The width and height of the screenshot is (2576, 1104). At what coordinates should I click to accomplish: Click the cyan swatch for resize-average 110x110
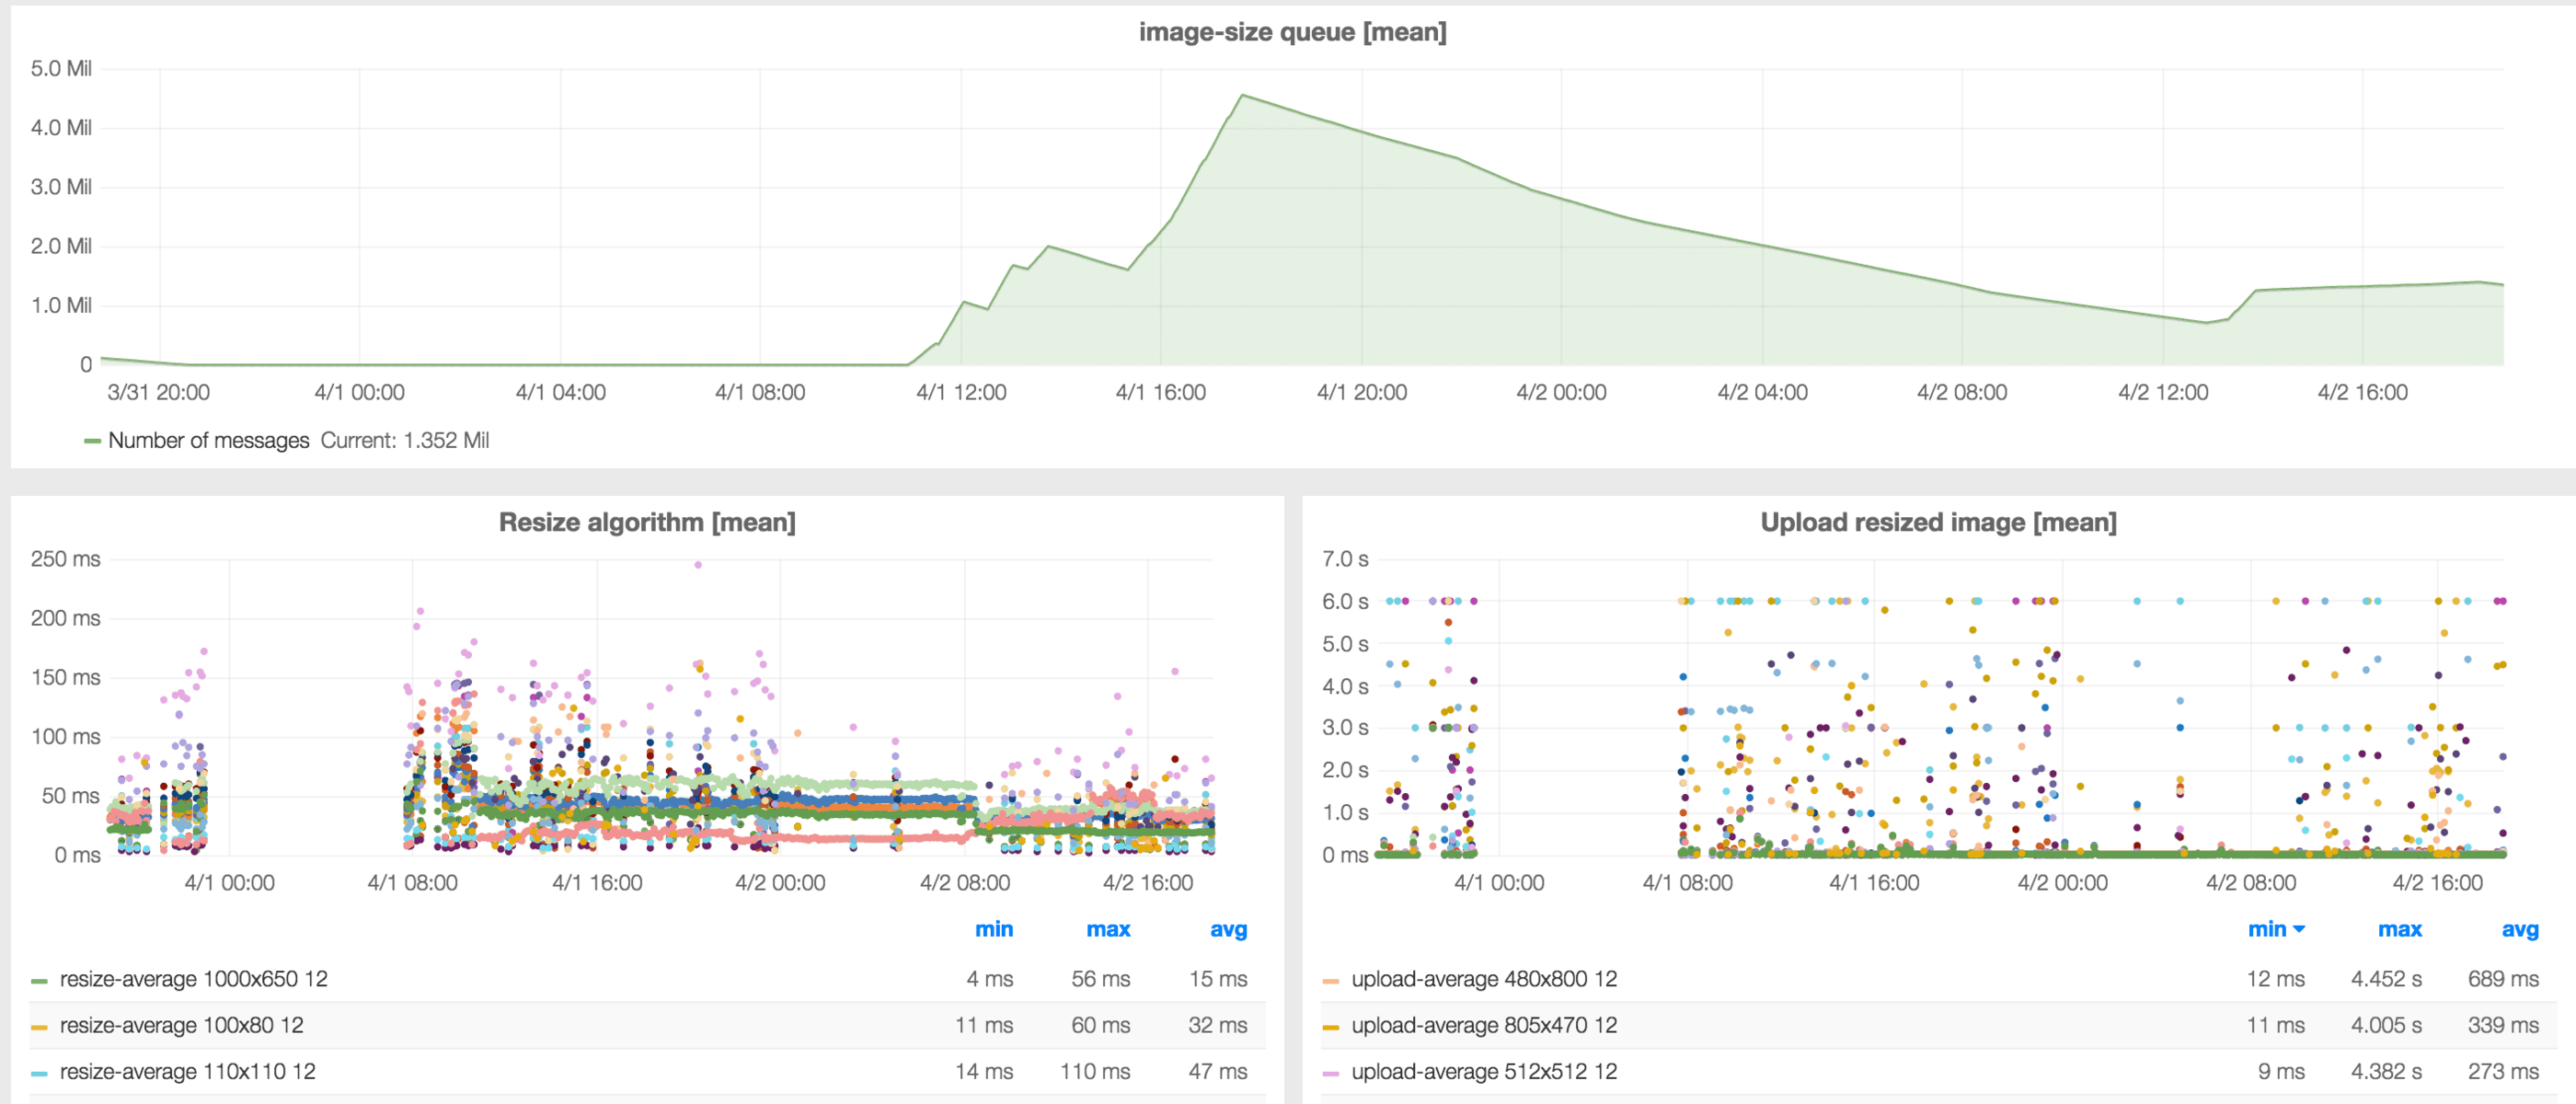[x=39, y=1073]
